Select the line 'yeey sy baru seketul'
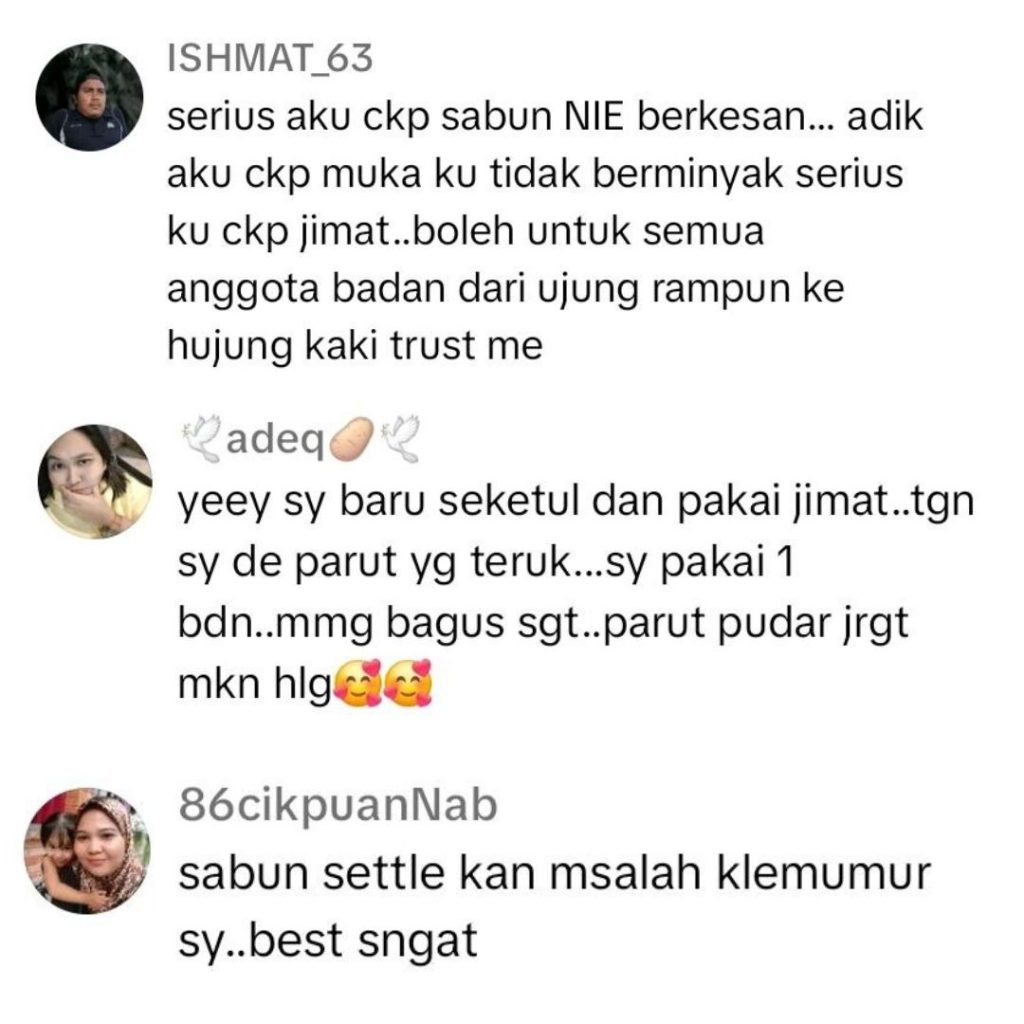 click(575, 503)
